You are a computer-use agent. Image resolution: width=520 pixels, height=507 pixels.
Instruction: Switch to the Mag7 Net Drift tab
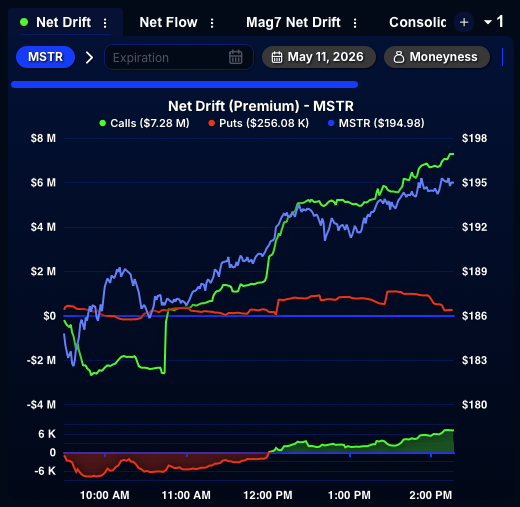click(293, 22)
